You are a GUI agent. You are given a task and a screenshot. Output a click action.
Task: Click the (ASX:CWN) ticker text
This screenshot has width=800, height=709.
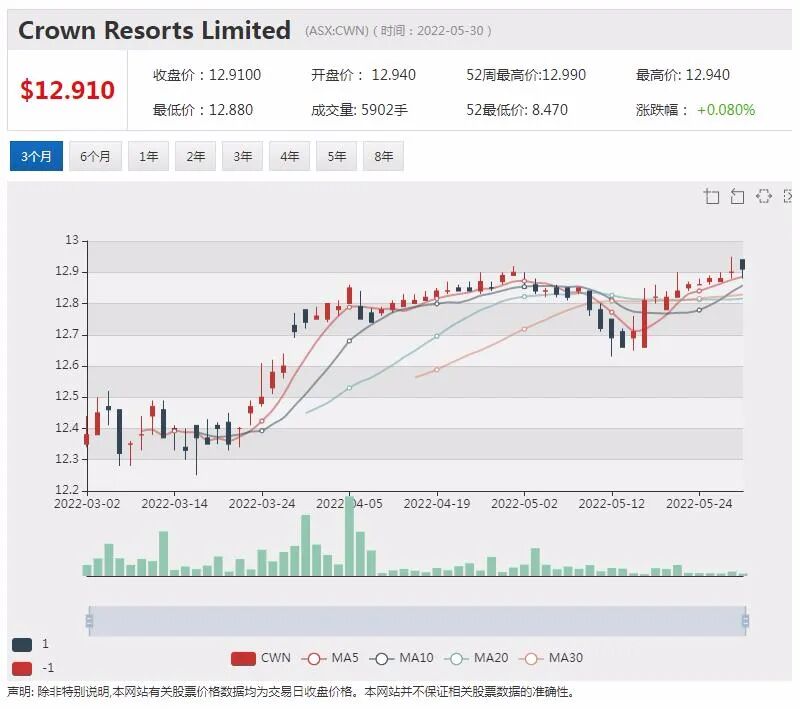pos(337,31)
